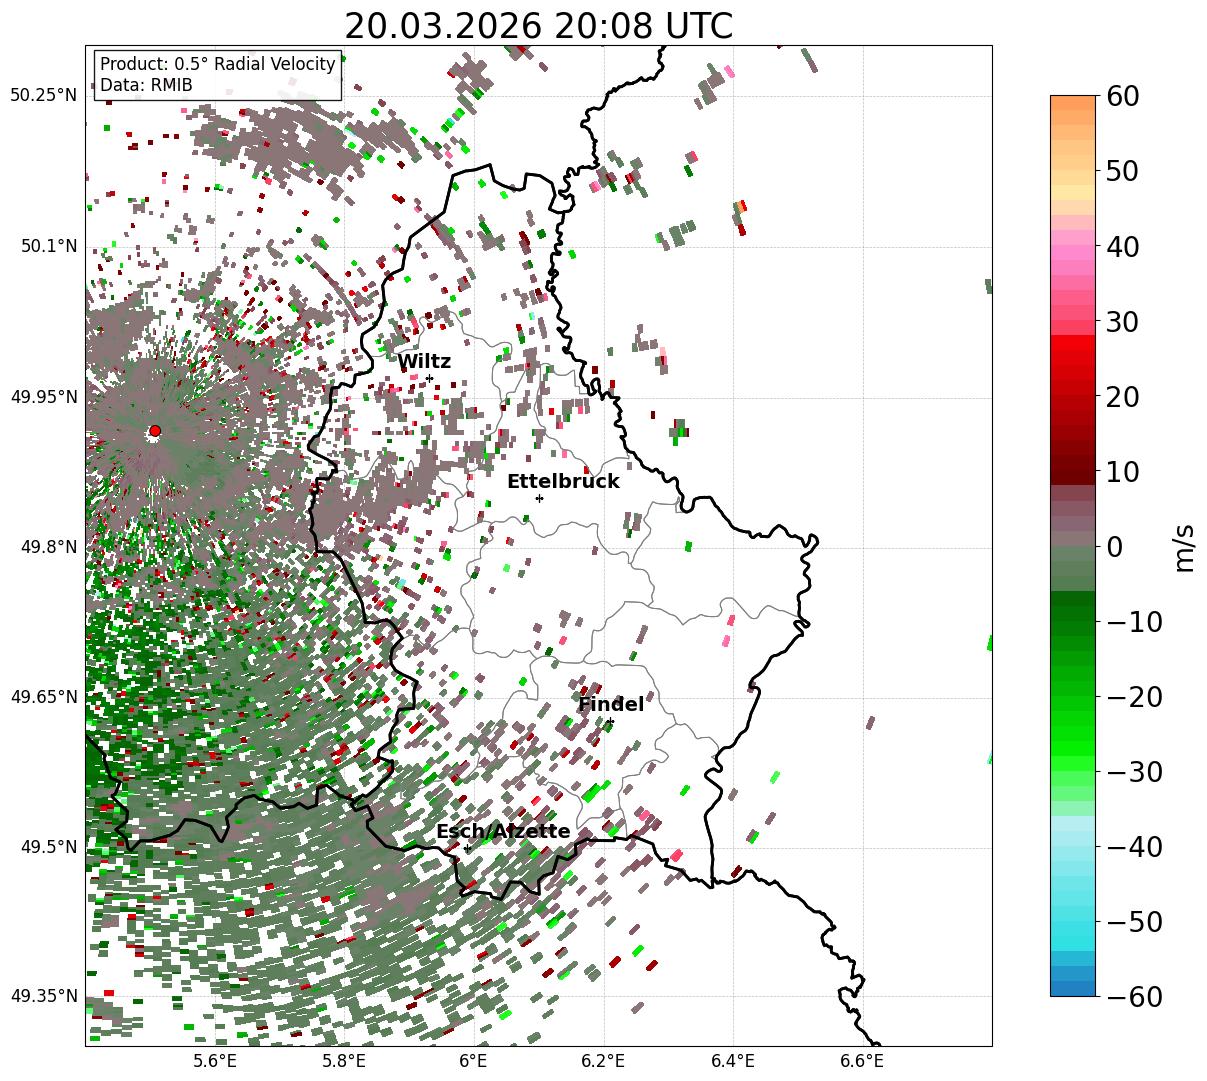Click the colorbar tick label −40
The height and width of the screenshot is (1081, 1207).
click(x=1134, y=846)
